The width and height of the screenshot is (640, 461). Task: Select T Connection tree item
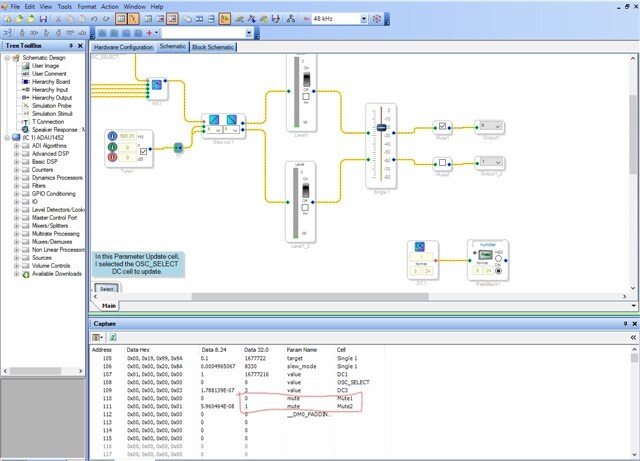48,122
